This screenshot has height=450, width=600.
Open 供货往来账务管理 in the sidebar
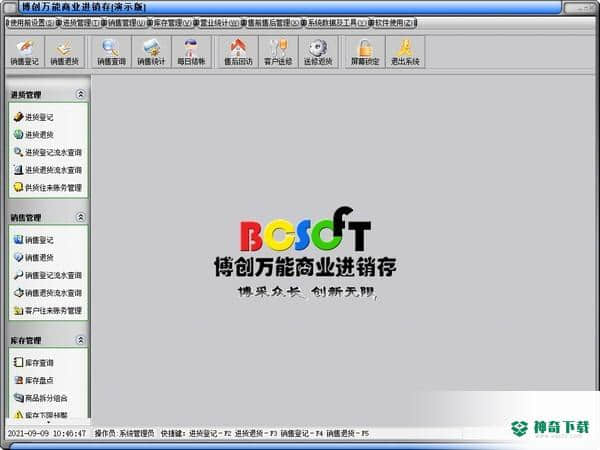(48, 188)
